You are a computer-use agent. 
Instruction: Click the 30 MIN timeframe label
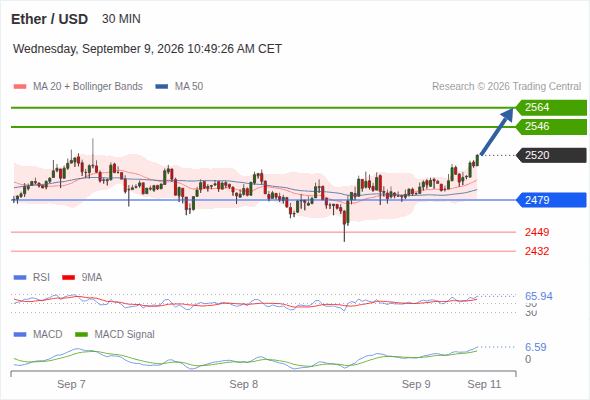pyautogui.click(x=121, y=19)
